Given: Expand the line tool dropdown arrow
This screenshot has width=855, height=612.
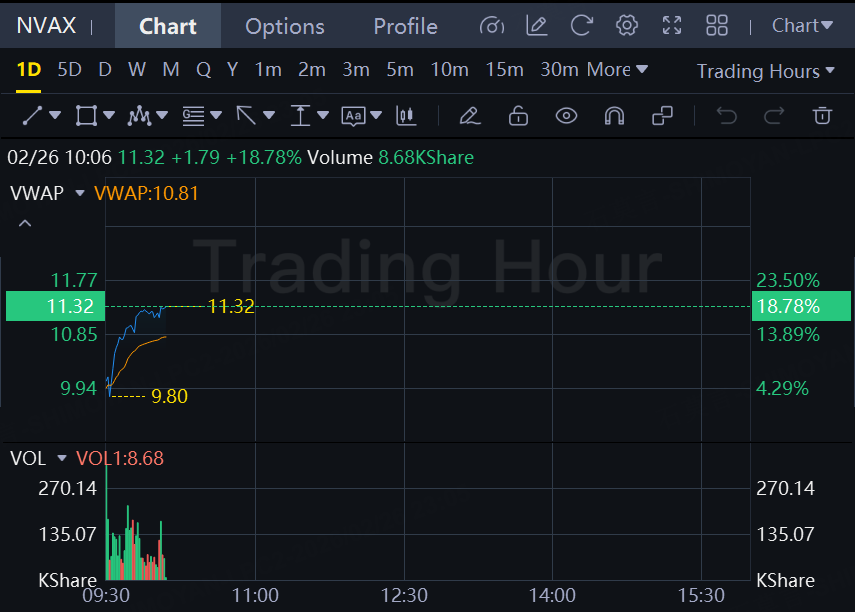Looking at the screenshot, I should click(55, 115).
